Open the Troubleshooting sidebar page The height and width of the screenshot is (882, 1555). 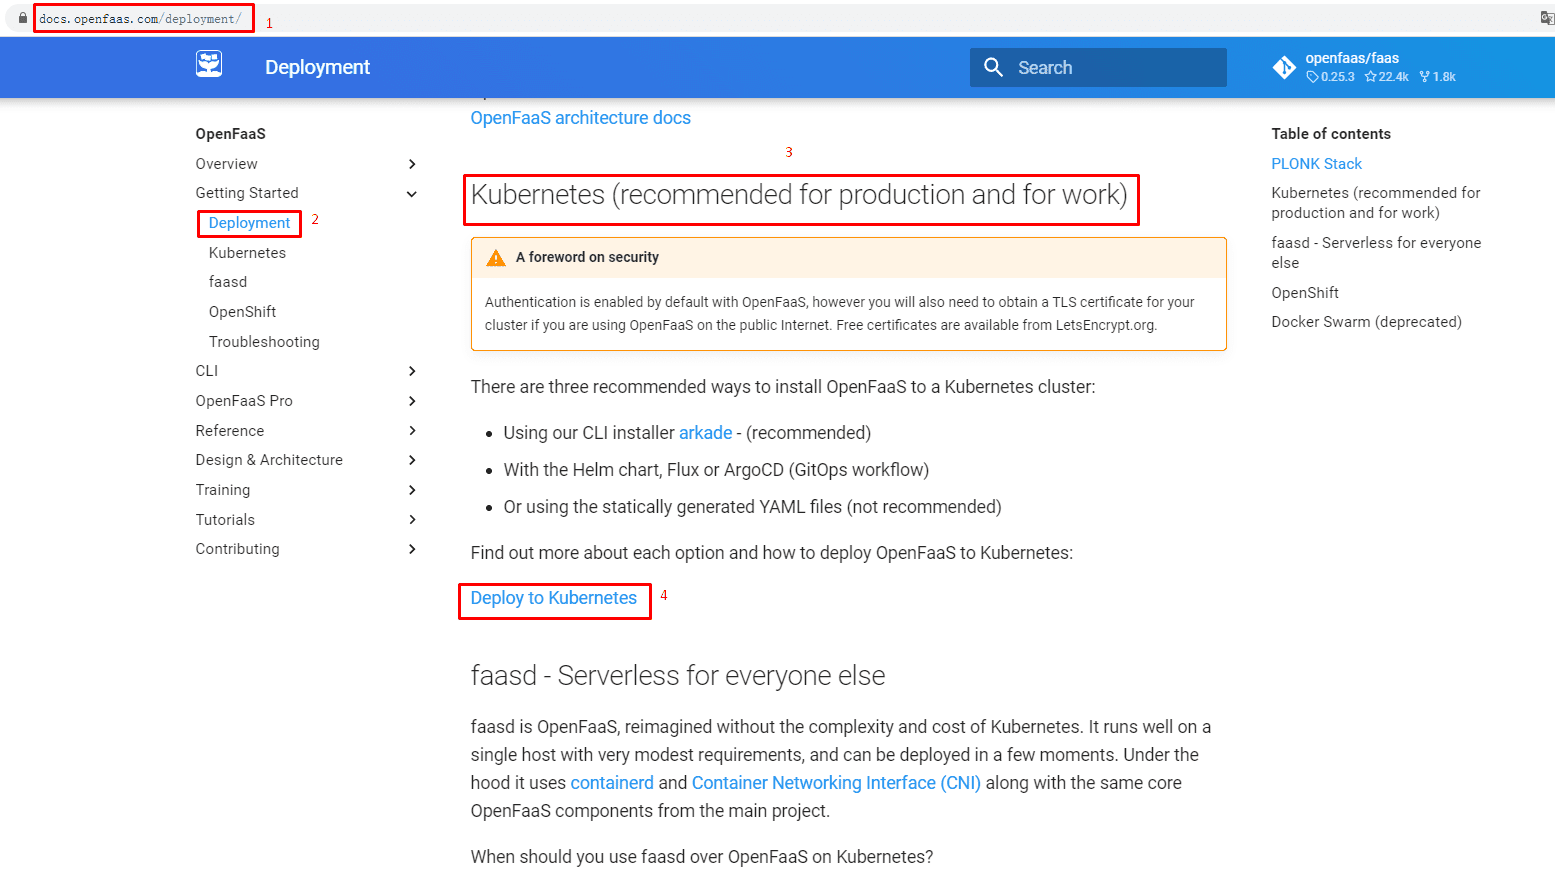(264, 342)
